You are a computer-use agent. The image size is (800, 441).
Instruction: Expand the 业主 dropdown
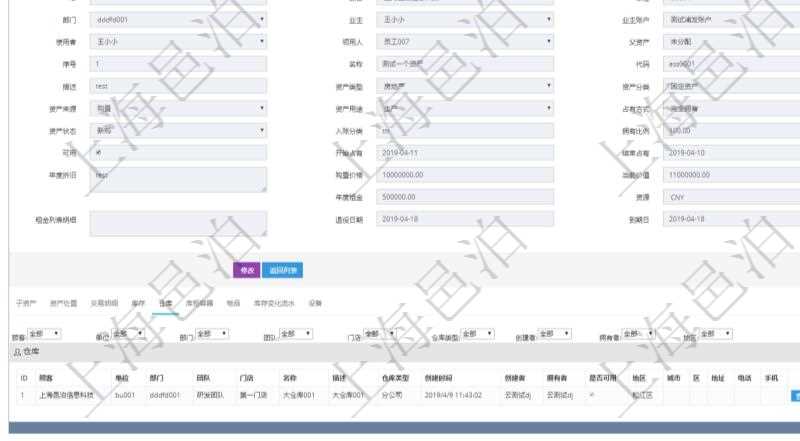point(465,19)
